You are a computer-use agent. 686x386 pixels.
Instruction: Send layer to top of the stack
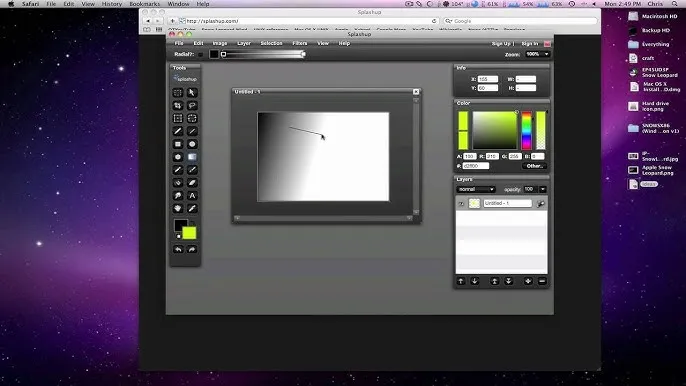click(494, 281)
